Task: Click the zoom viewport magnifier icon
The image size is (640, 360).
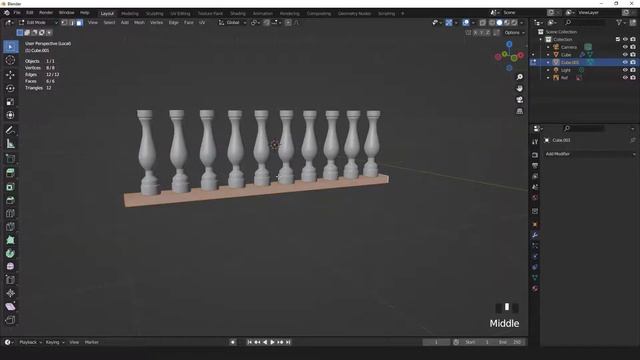Action: click(x=520, y=77)
